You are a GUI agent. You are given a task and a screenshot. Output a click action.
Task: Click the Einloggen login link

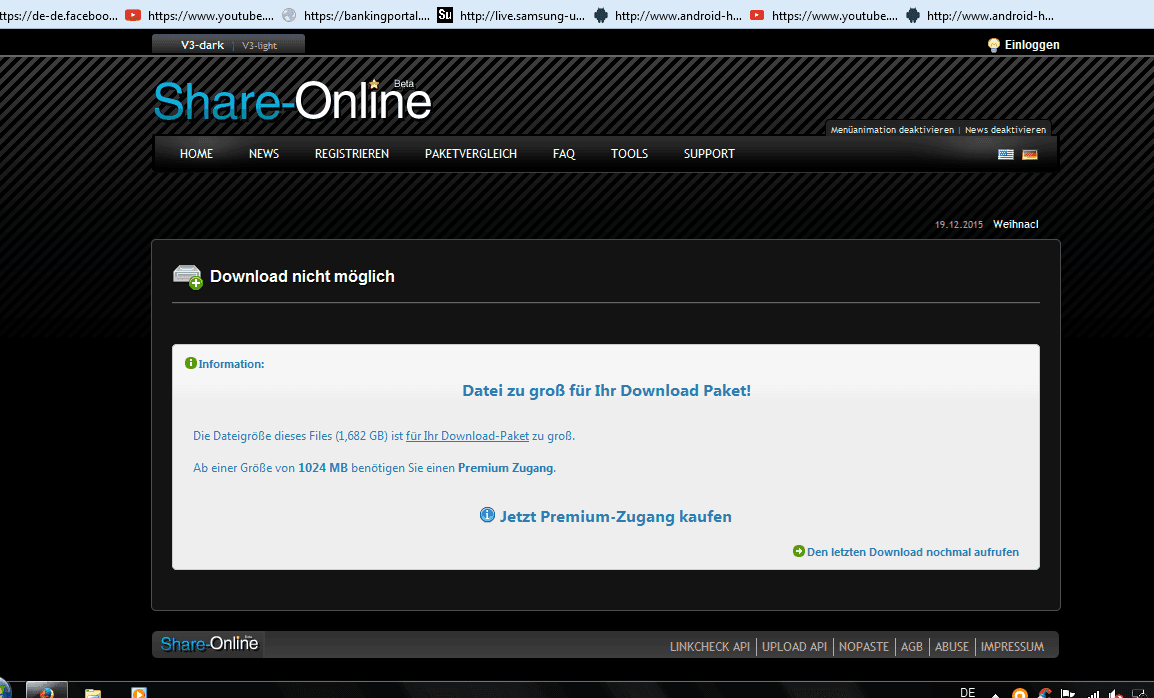click(x=1032, y=45)
